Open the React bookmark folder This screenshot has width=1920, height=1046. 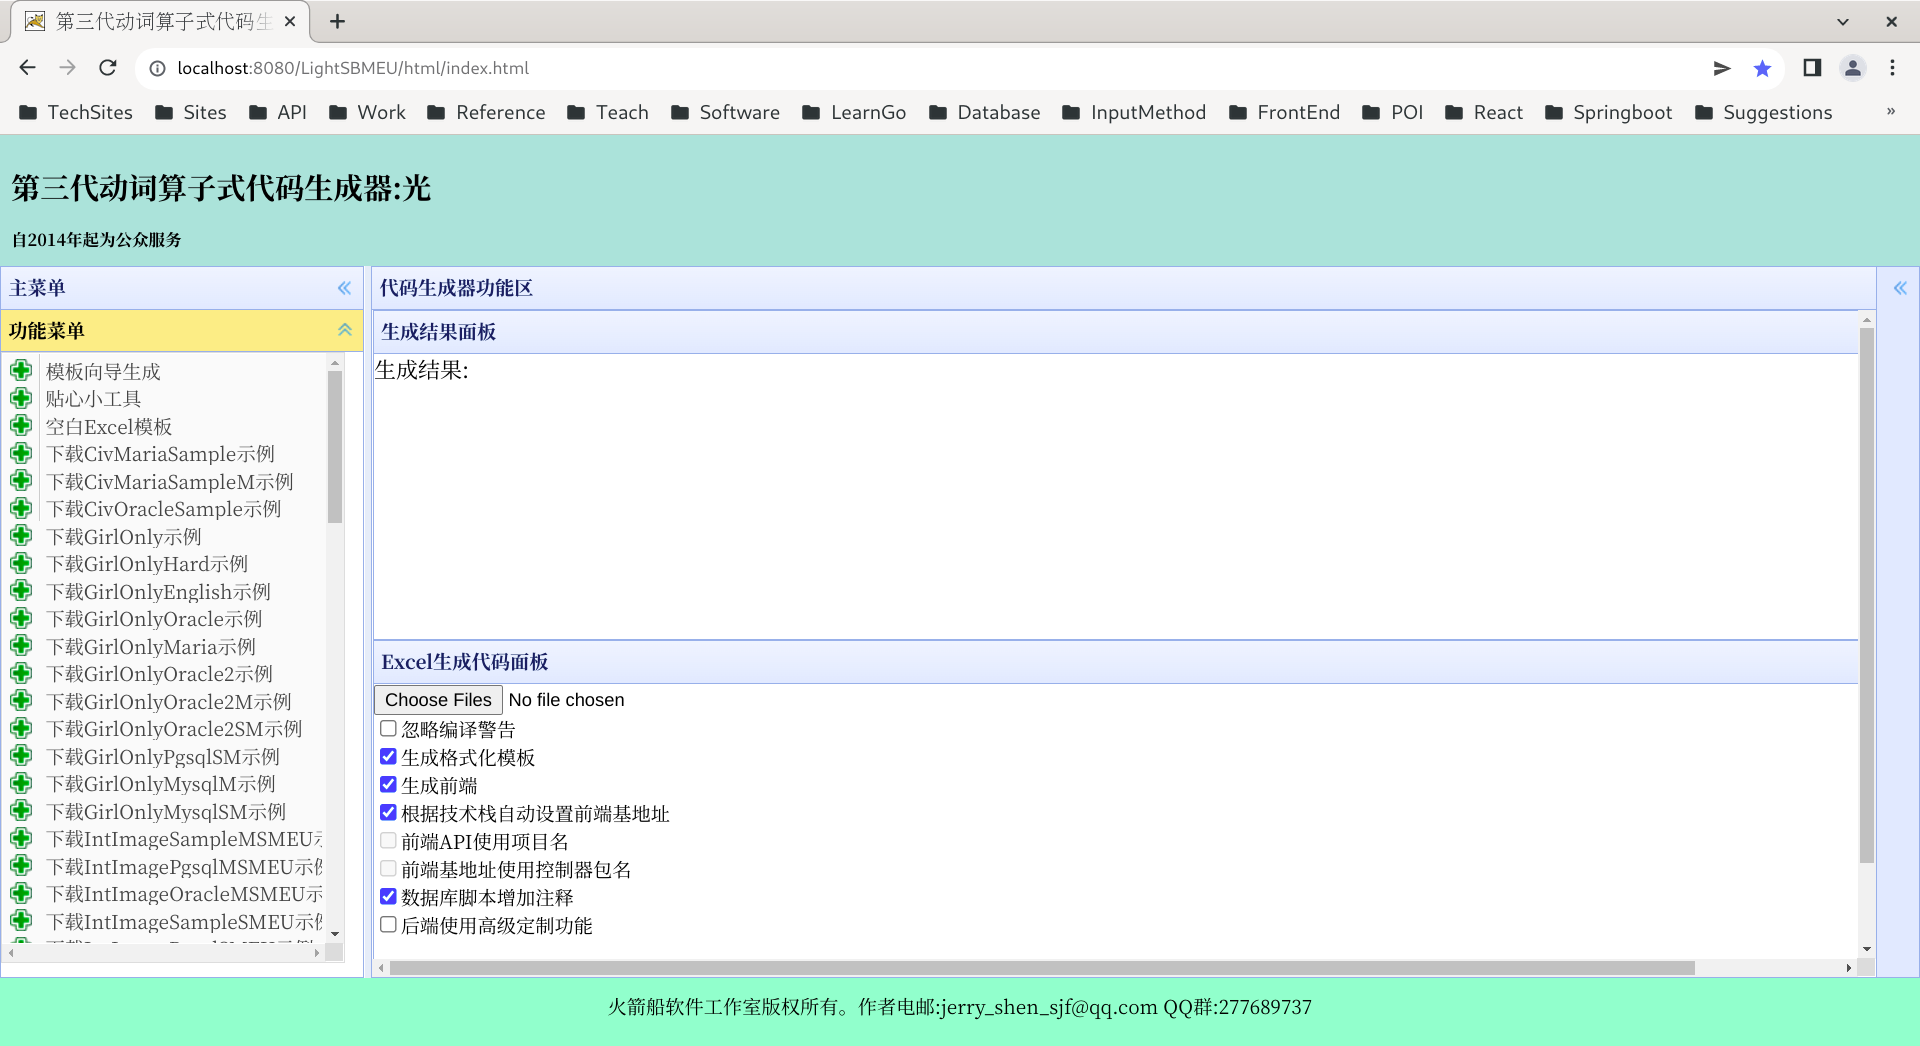click(1484, 112)
